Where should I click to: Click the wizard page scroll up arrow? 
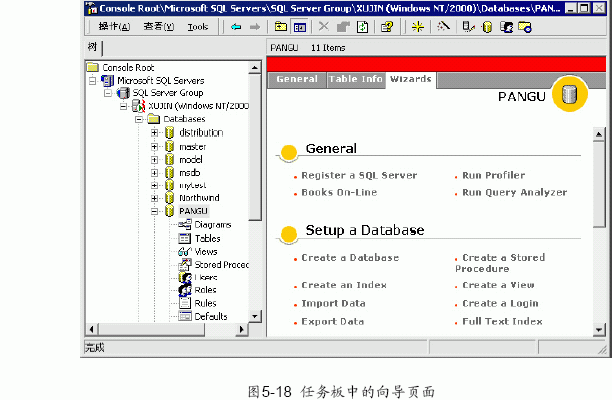(599, 135)
